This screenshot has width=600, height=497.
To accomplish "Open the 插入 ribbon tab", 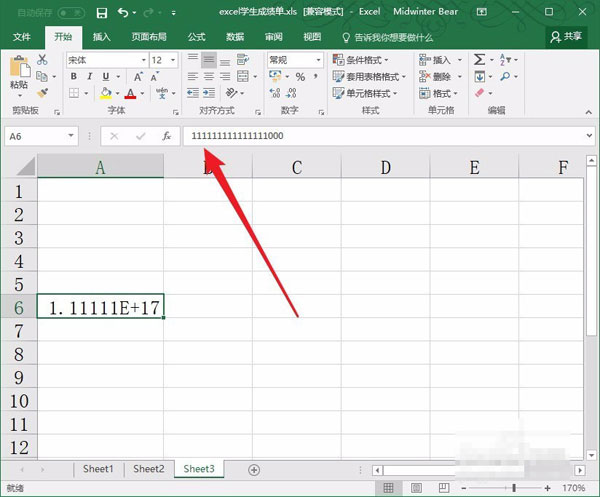I will coord(101,36).
